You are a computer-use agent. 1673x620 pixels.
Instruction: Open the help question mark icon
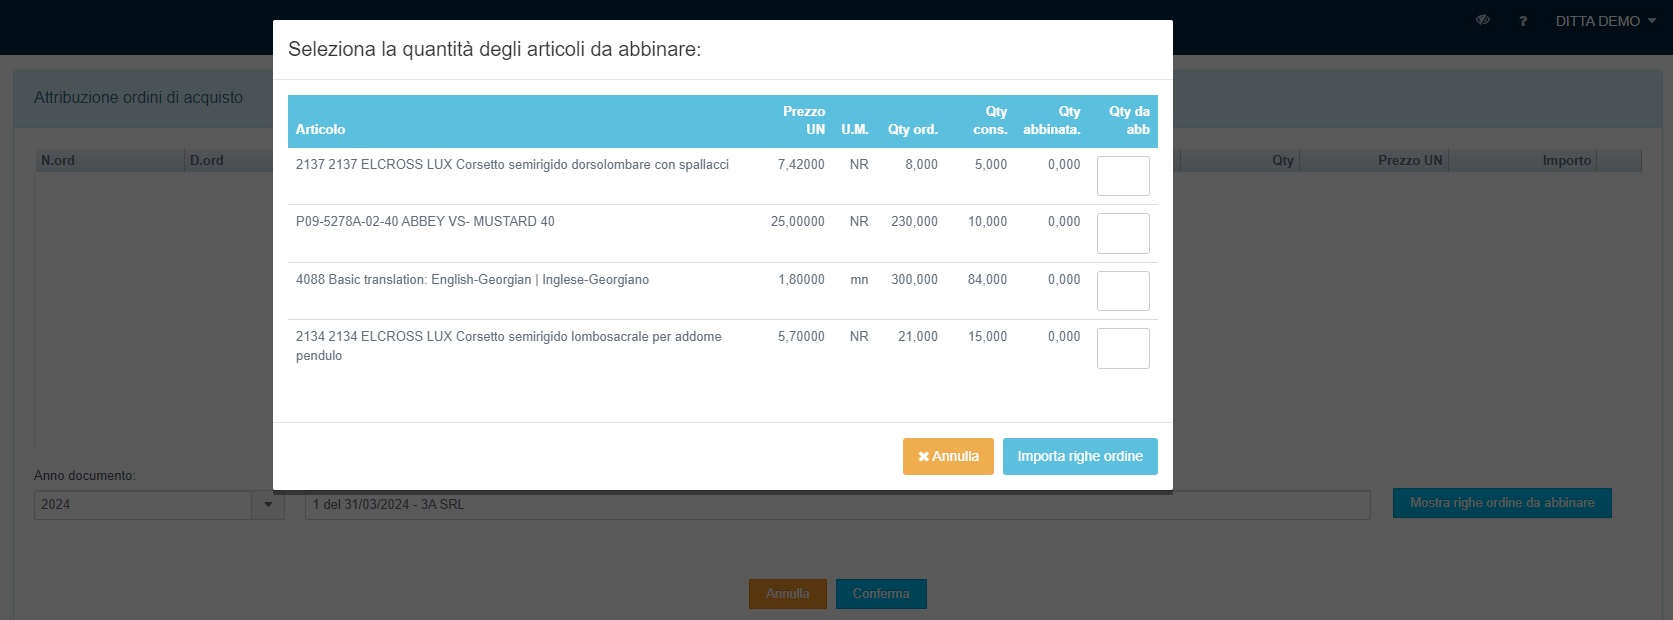tap(1522, 21)
